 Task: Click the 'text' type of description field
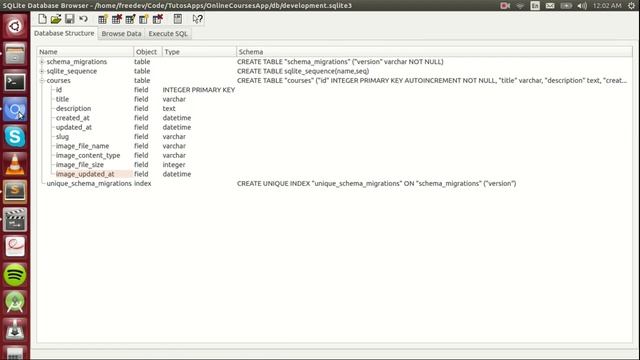point(169,109)
